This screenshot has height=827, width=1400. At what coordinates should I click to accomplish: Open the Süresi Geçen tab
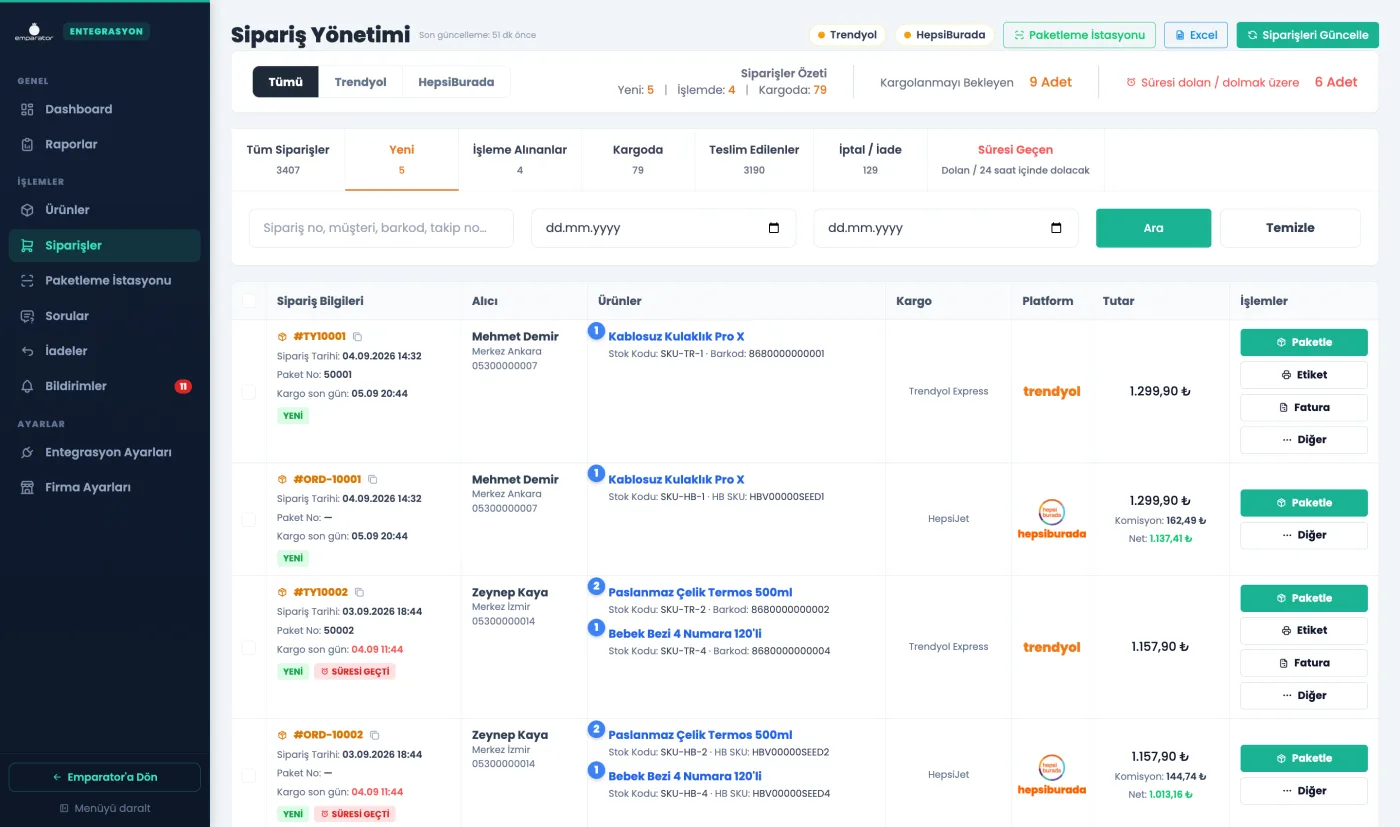point(1015,159)
